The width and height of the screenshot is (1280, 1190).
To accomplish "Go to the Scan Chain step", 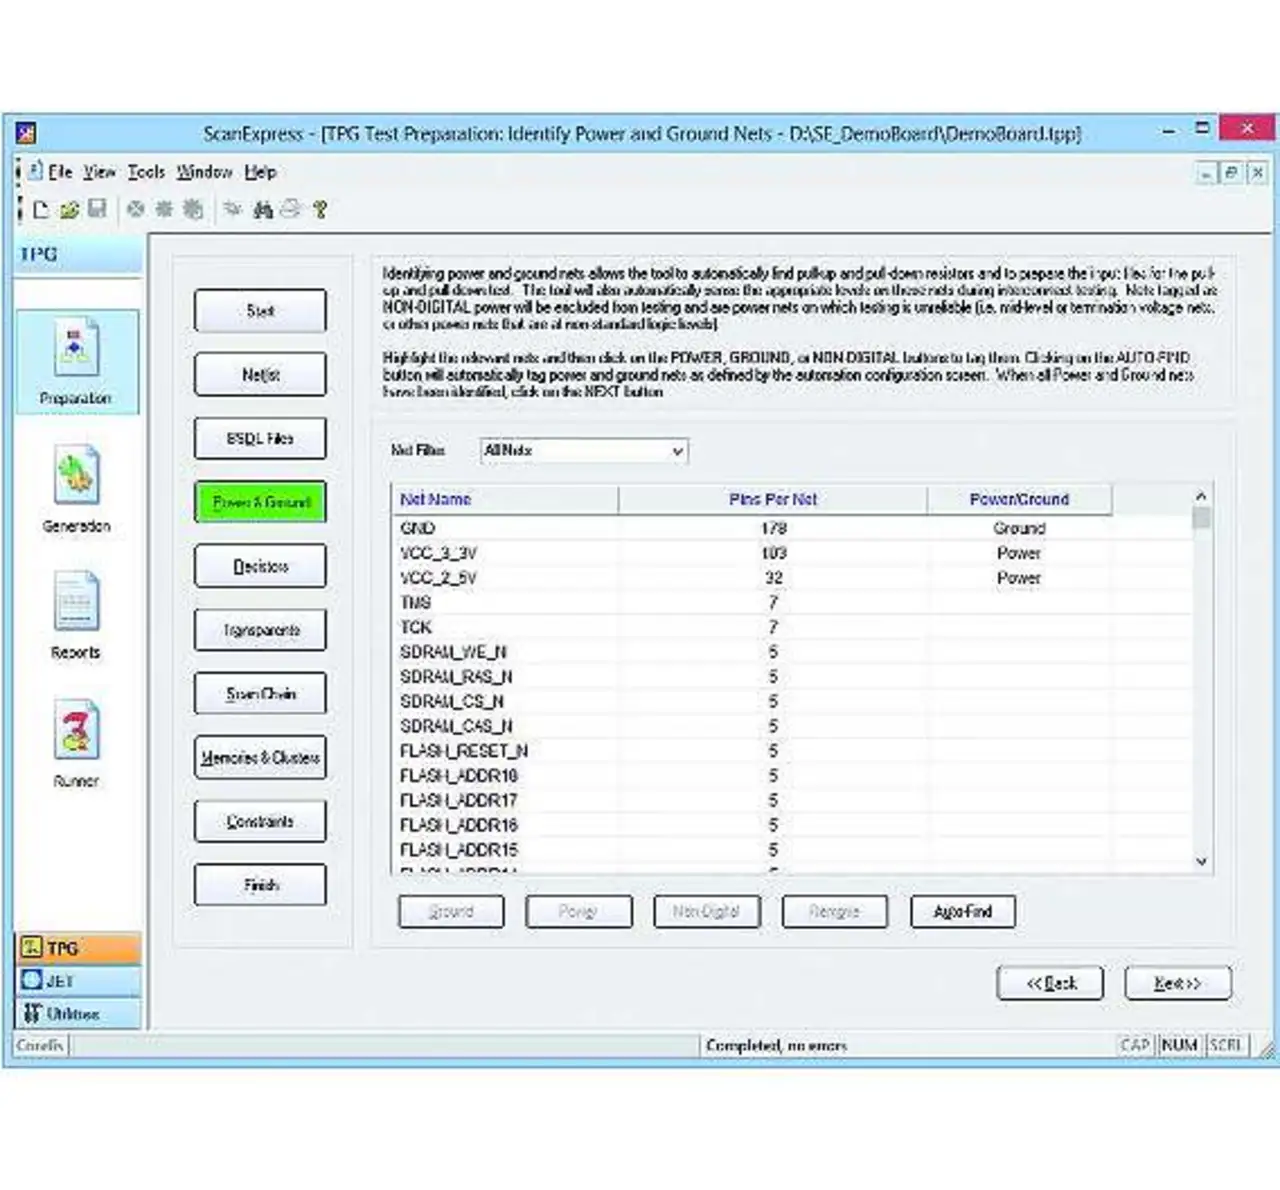I will (x=260, y=694).
